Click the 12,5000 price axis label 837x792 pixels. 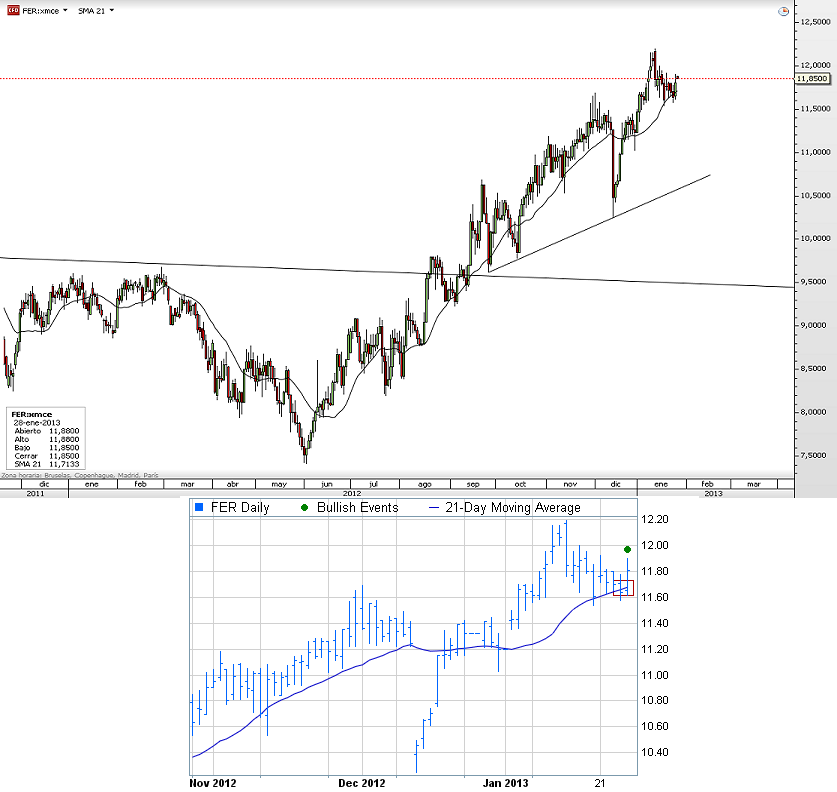pos(815,22)
